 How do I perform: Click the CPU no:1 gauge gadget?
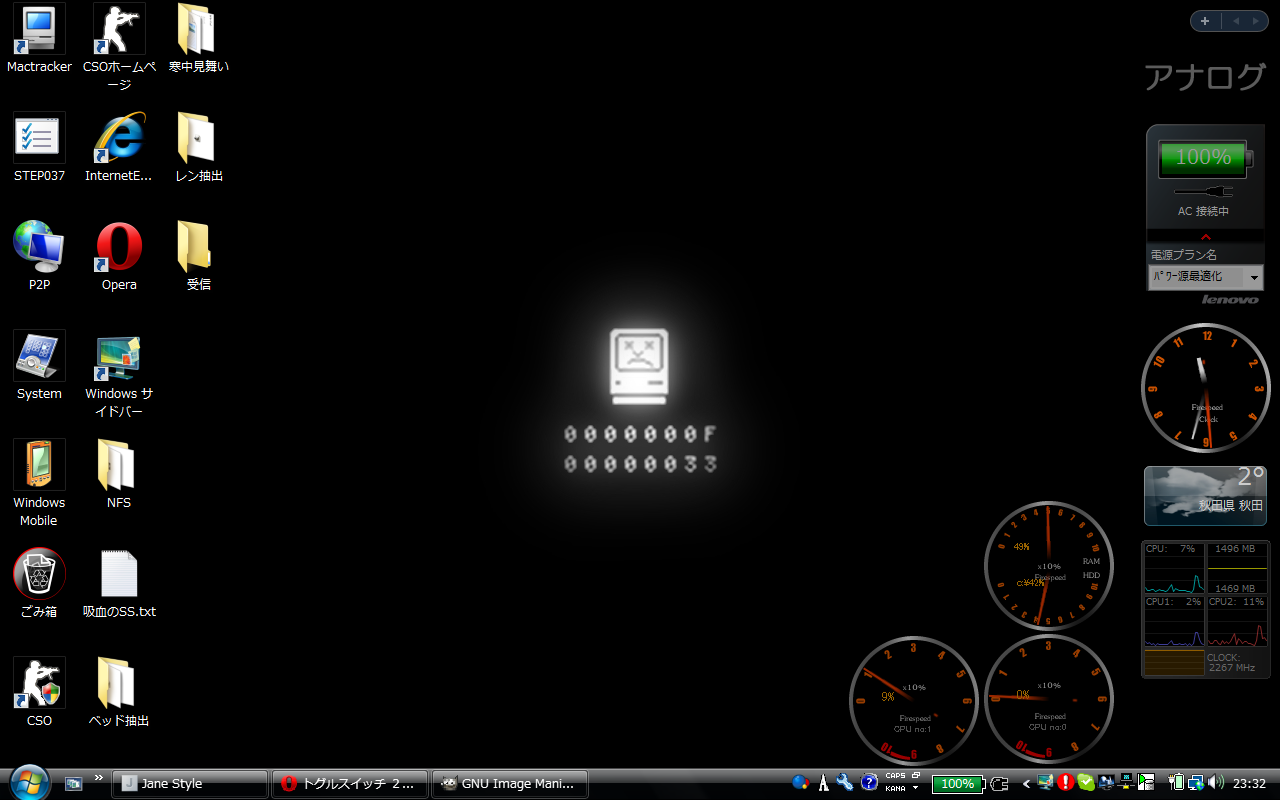(914, 699)
